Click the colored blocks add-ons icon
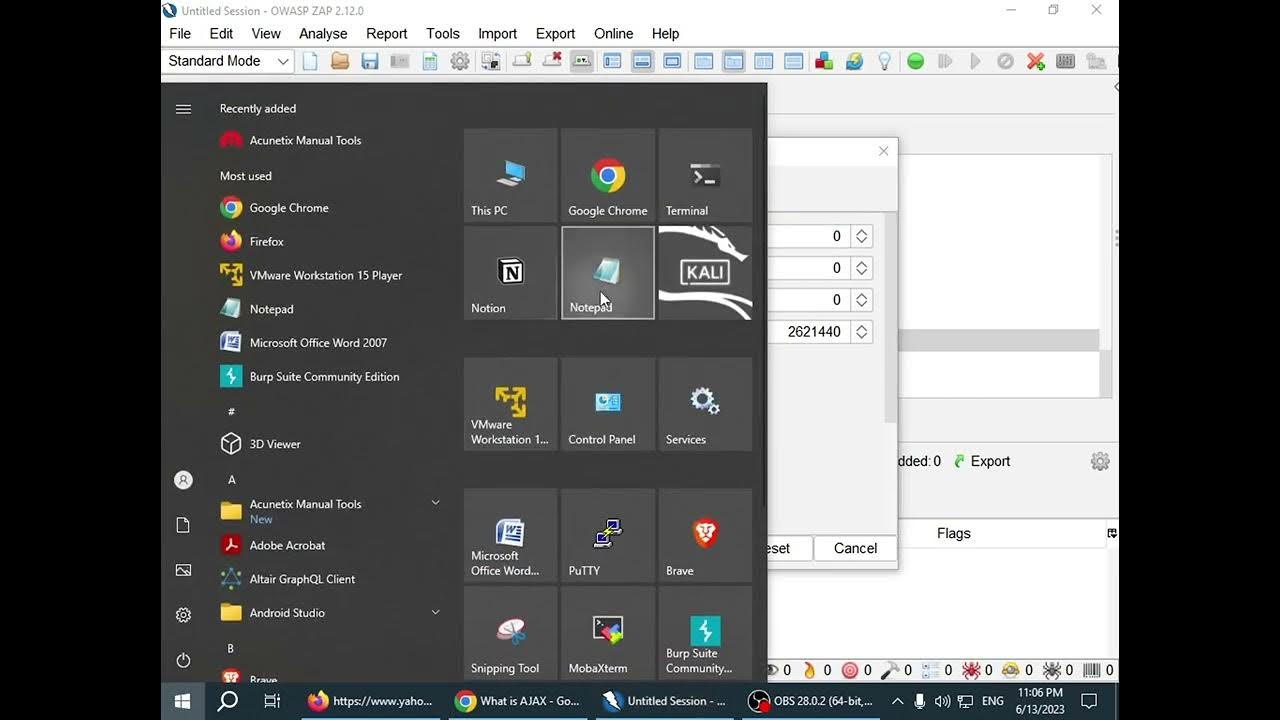The width and height of the screenshot is (1280, 720). (824, 61)
